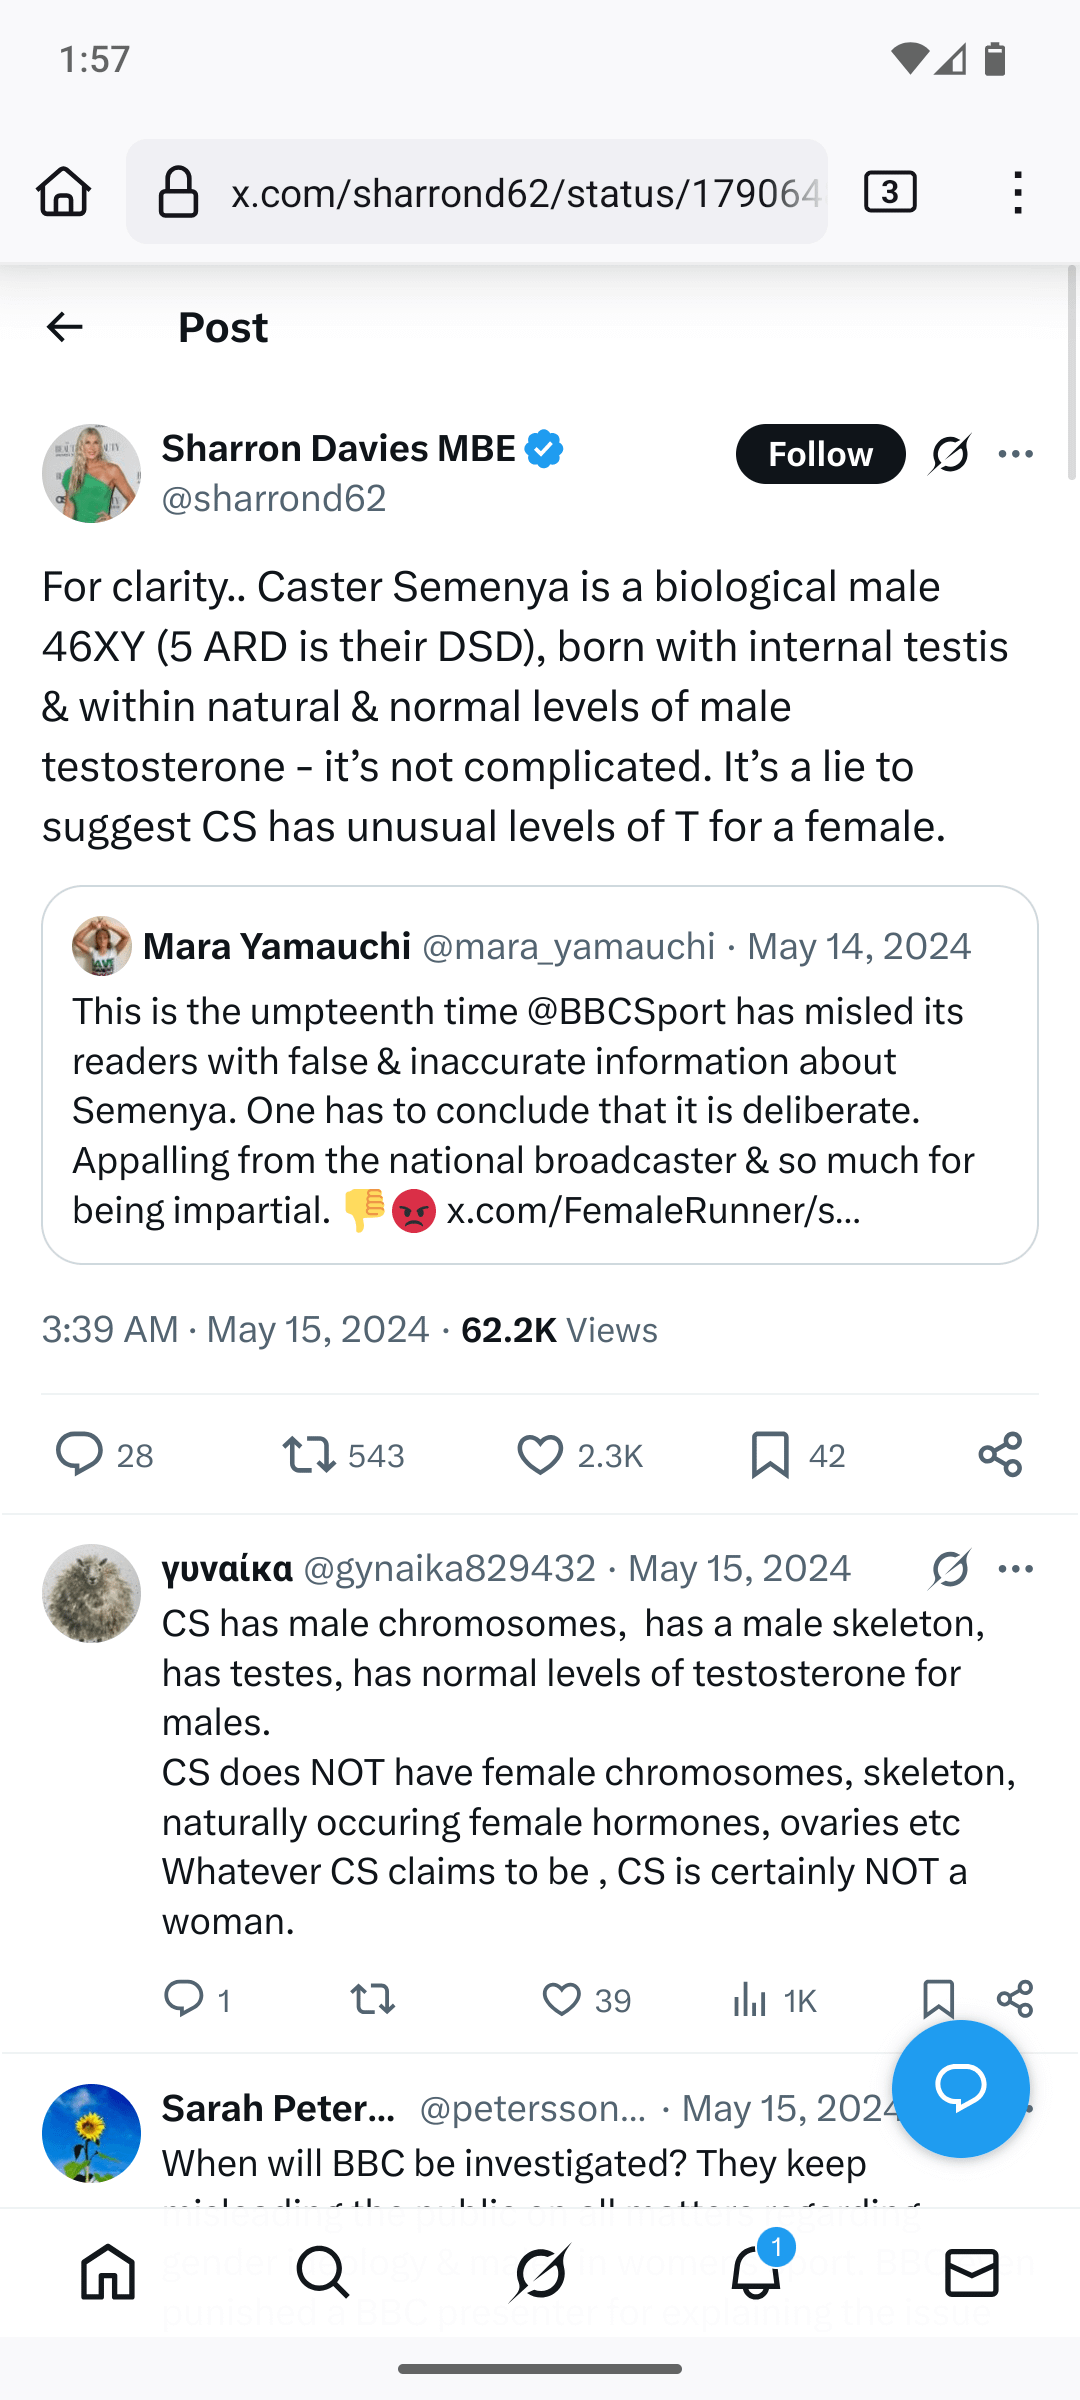Open the browser tab switcher showing 3
The height and width of the screenshot is (2400, 1080).
click(890, 191)
